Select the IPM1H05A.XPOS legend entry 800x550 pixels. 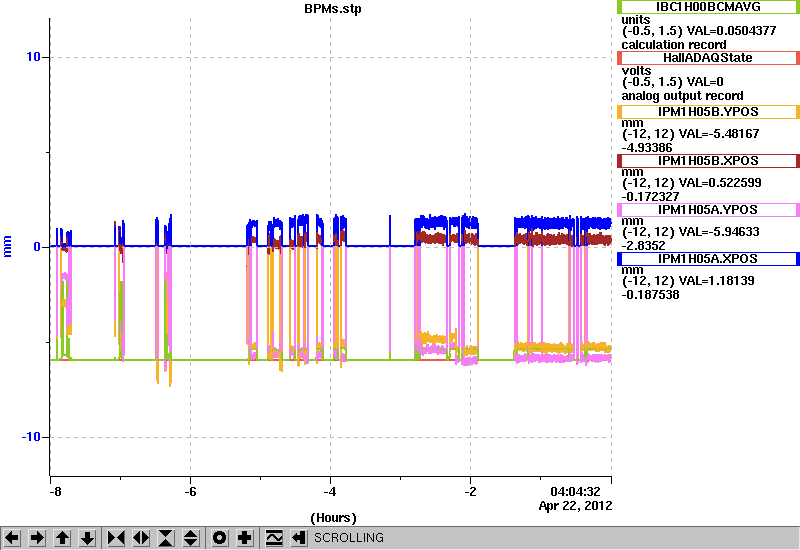[708, 259]
